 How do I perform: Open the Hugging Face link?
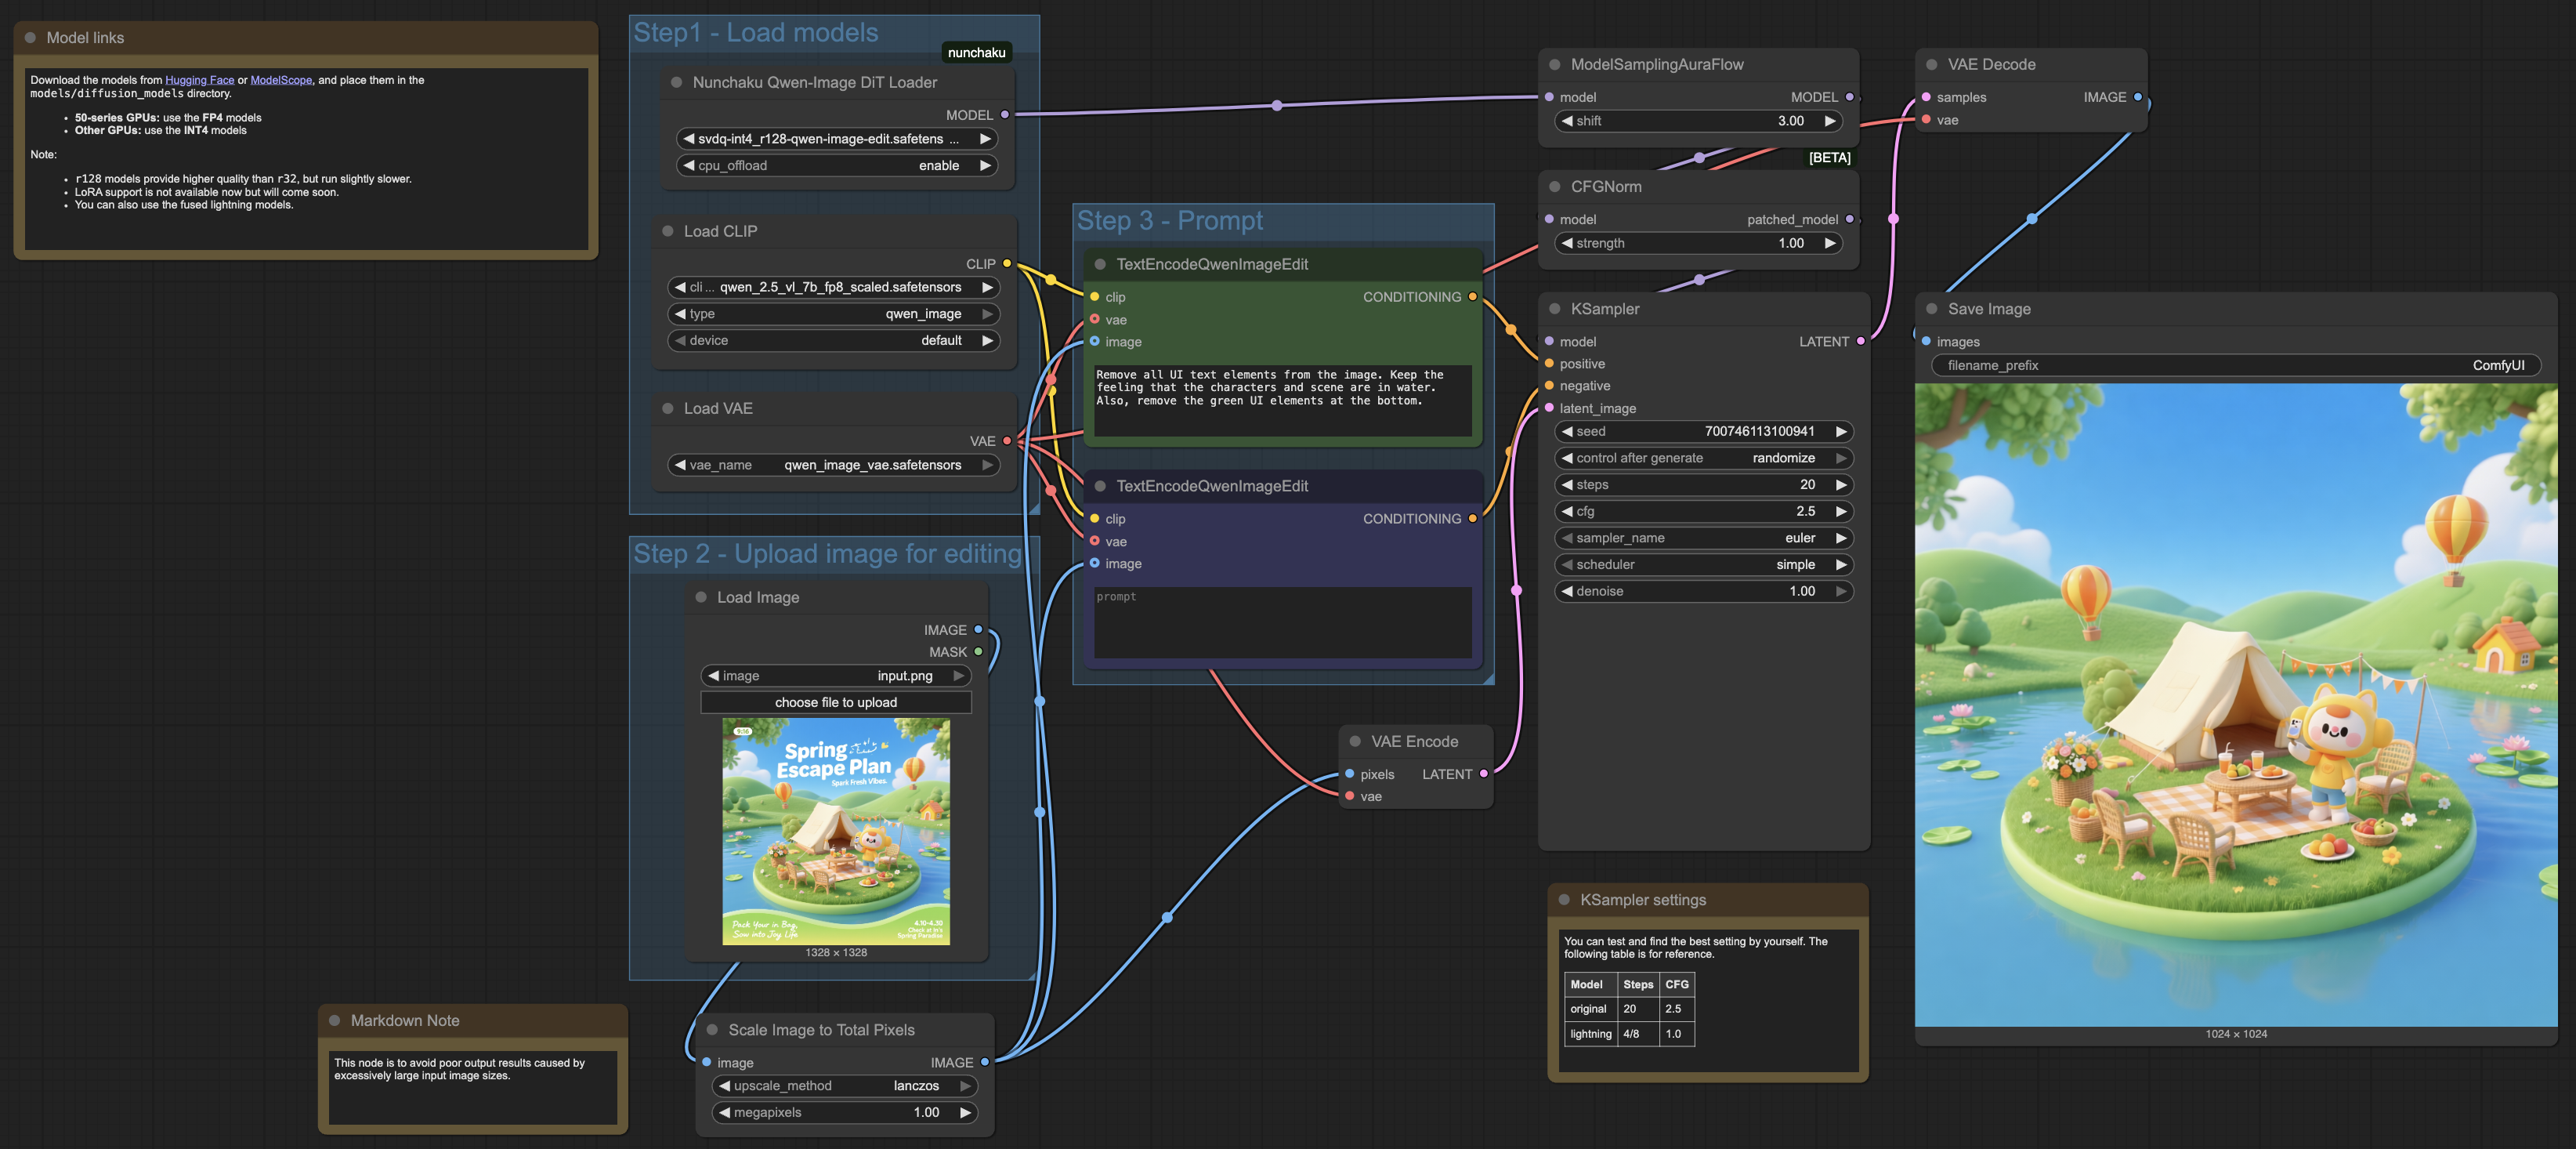pyautogui.click(x=199, y=80)
